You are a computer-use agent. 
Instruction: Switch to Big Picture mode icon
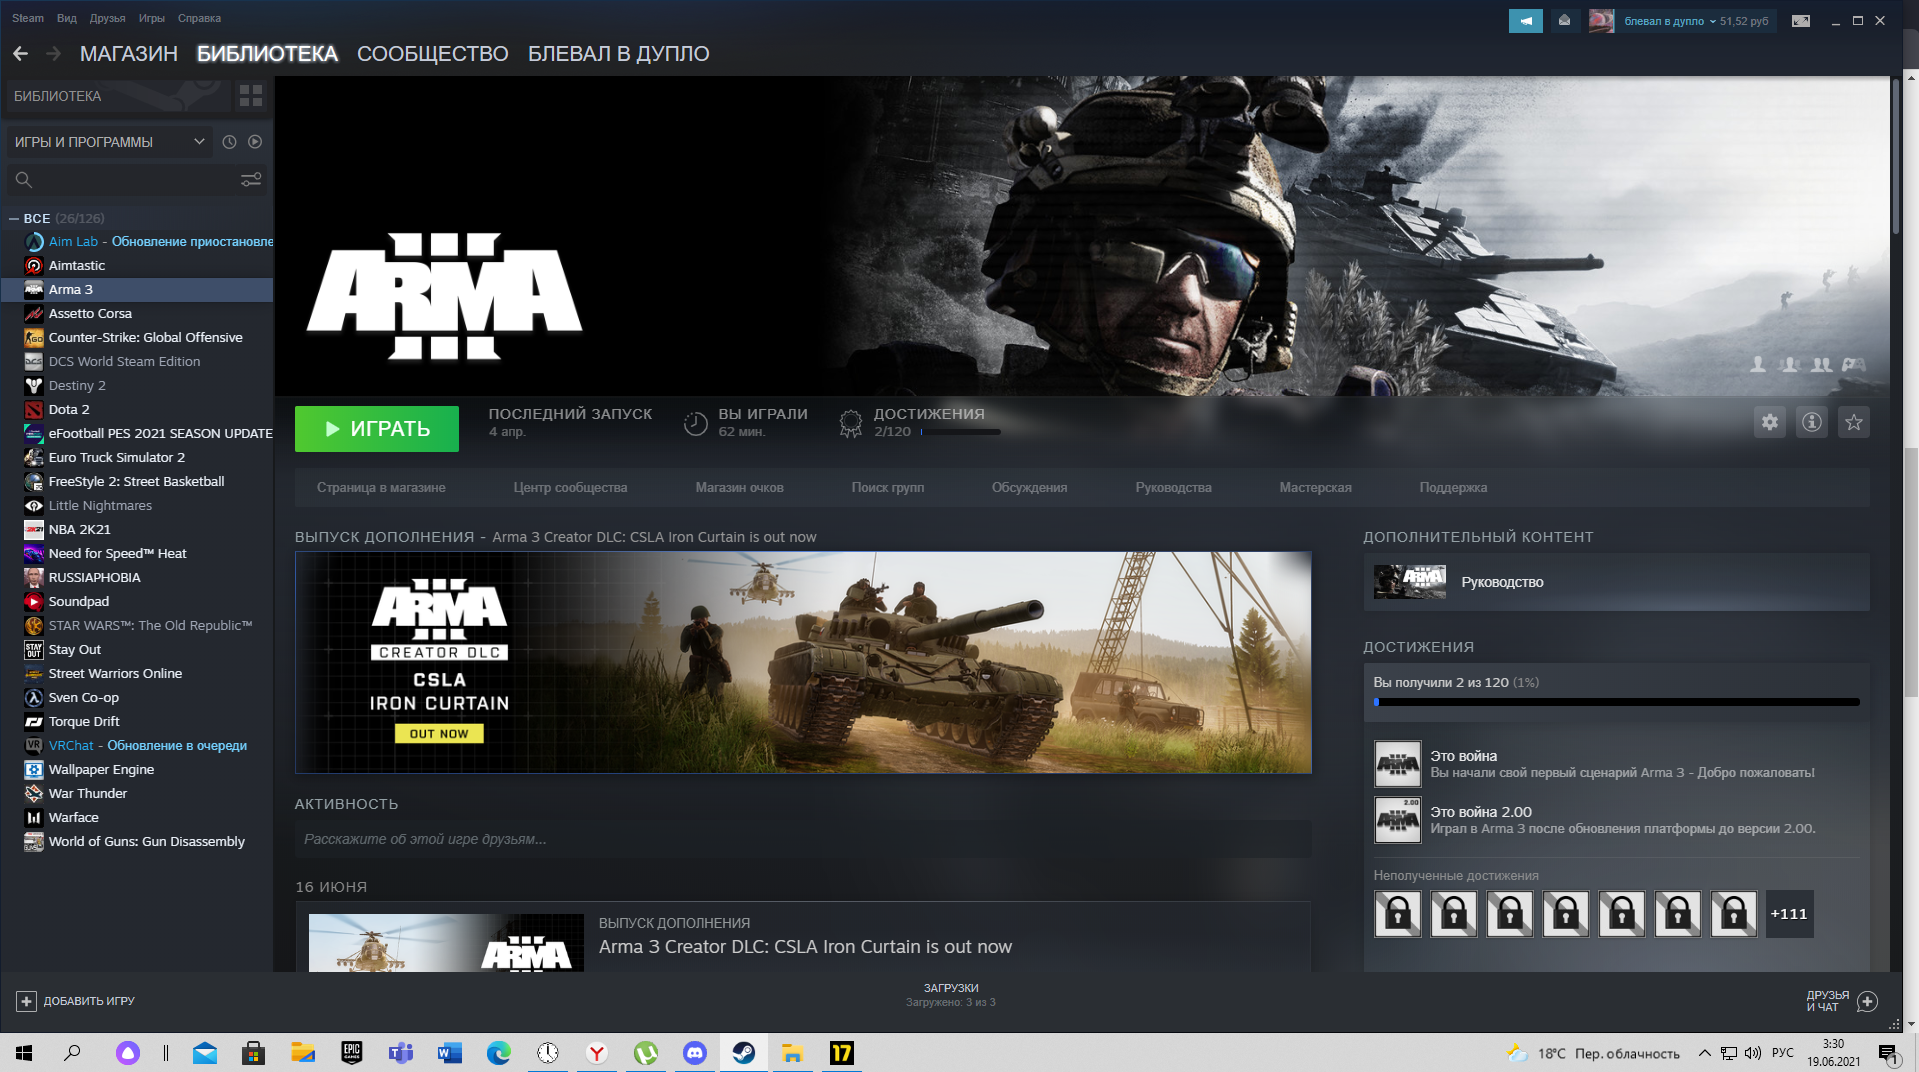click(1800, 21)
